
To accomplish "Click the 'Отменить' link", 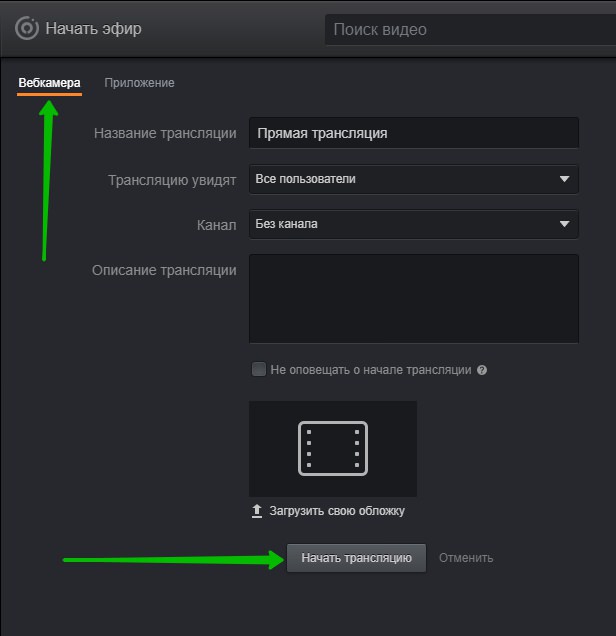I will point(466,558).
